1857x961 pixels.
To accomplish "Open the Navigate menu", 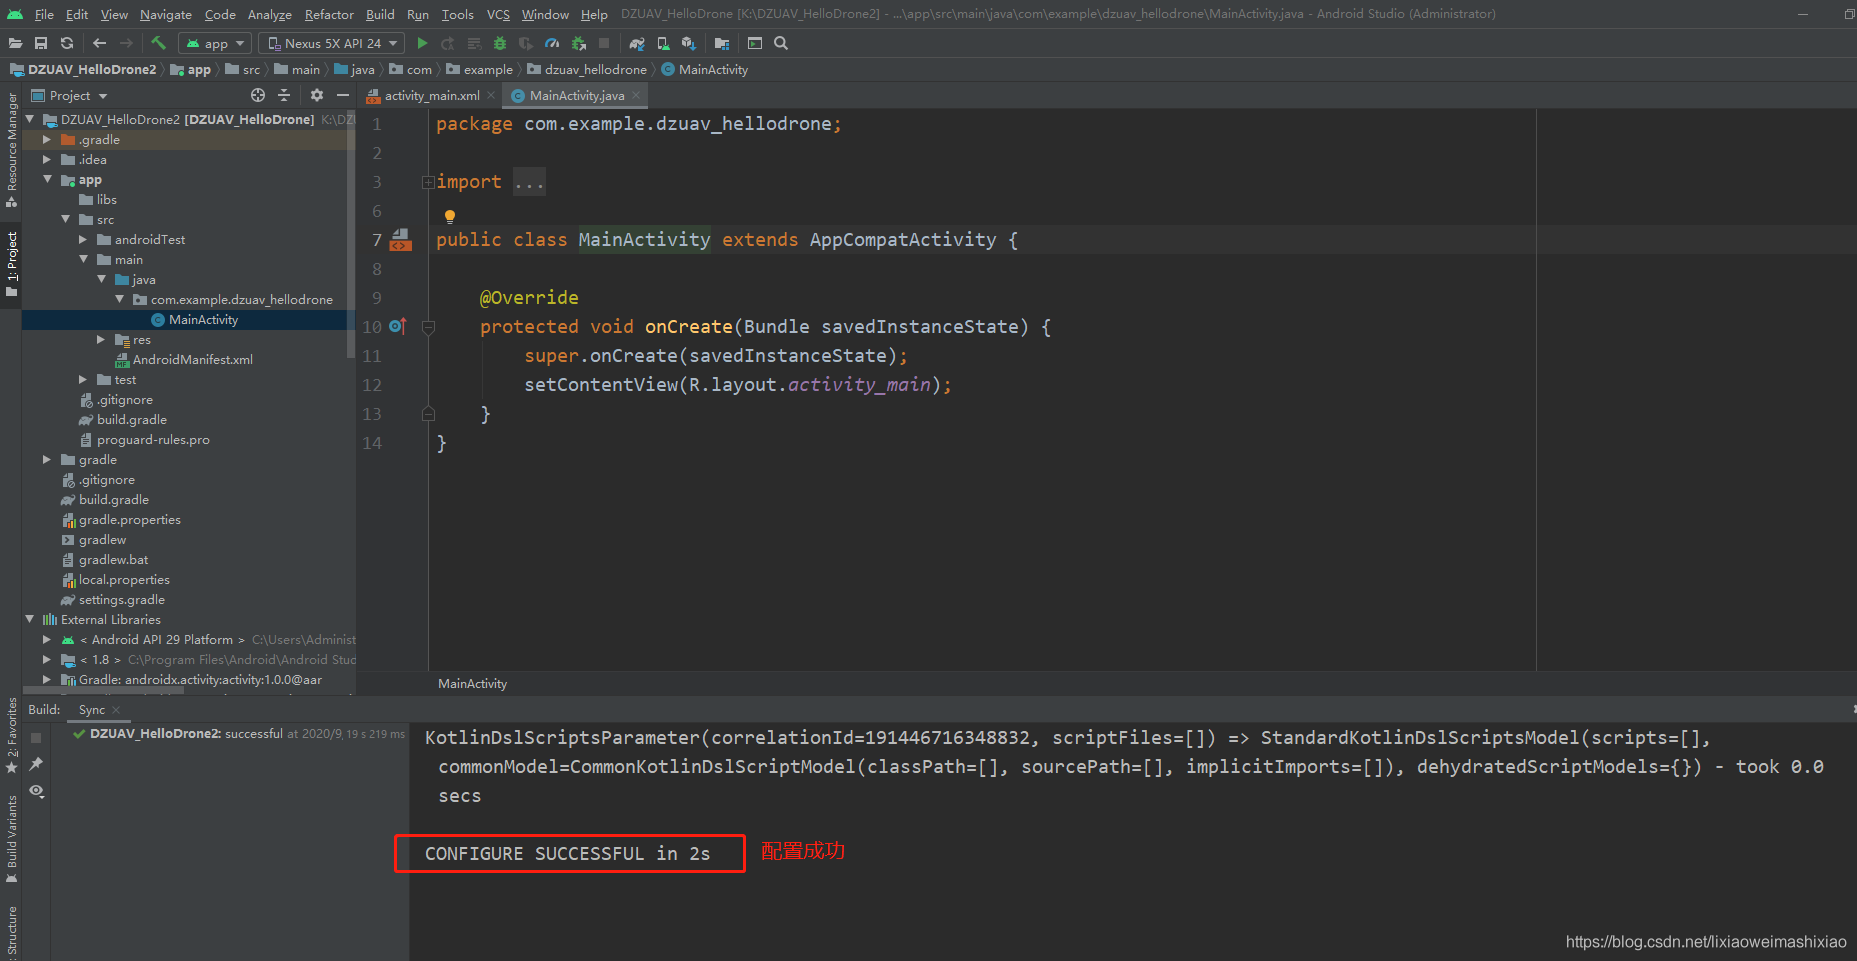I will (x=165, y=14).
